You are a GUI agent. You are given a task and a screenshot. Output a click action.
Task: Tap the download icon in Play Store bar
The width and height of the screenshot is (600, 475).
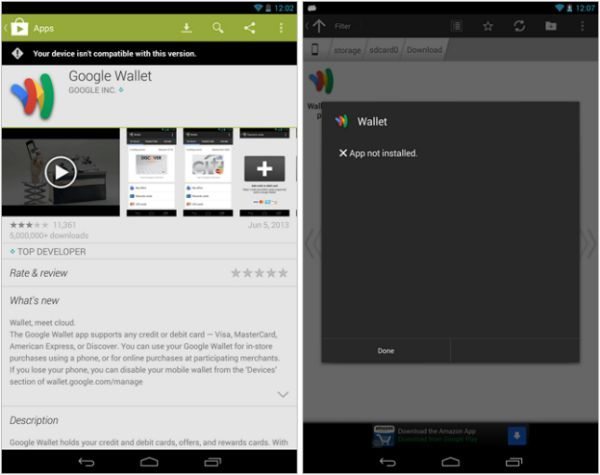click(186, 28)
